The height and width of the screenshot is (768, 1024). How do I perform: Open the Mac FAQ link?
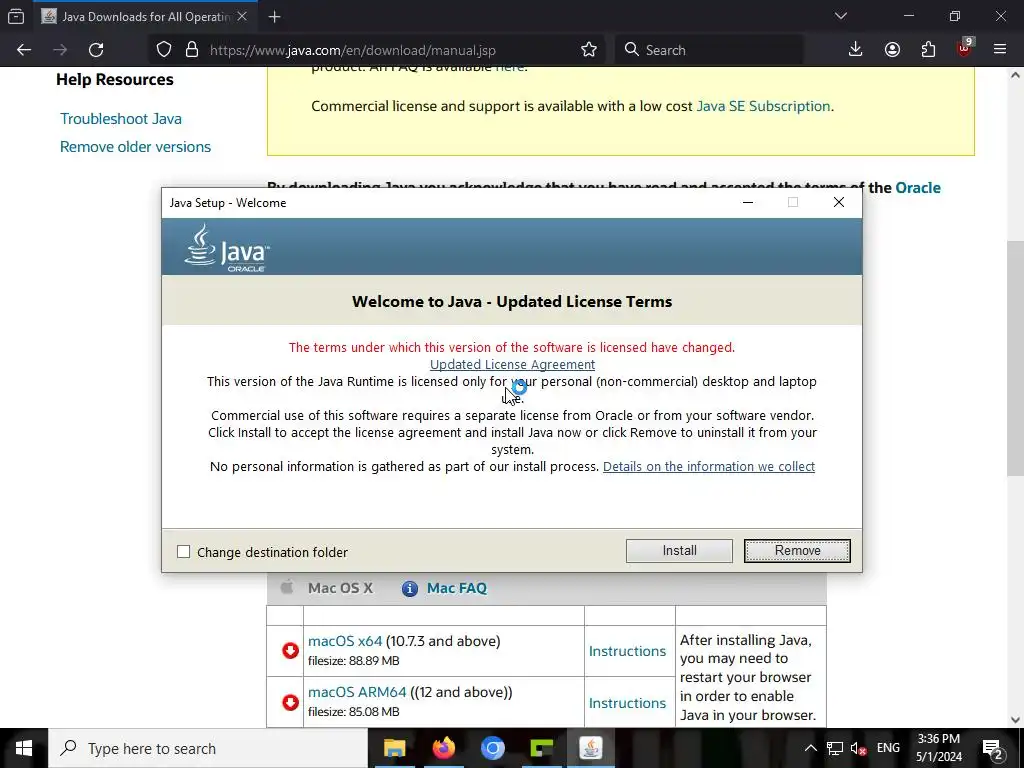coord(456,588)
